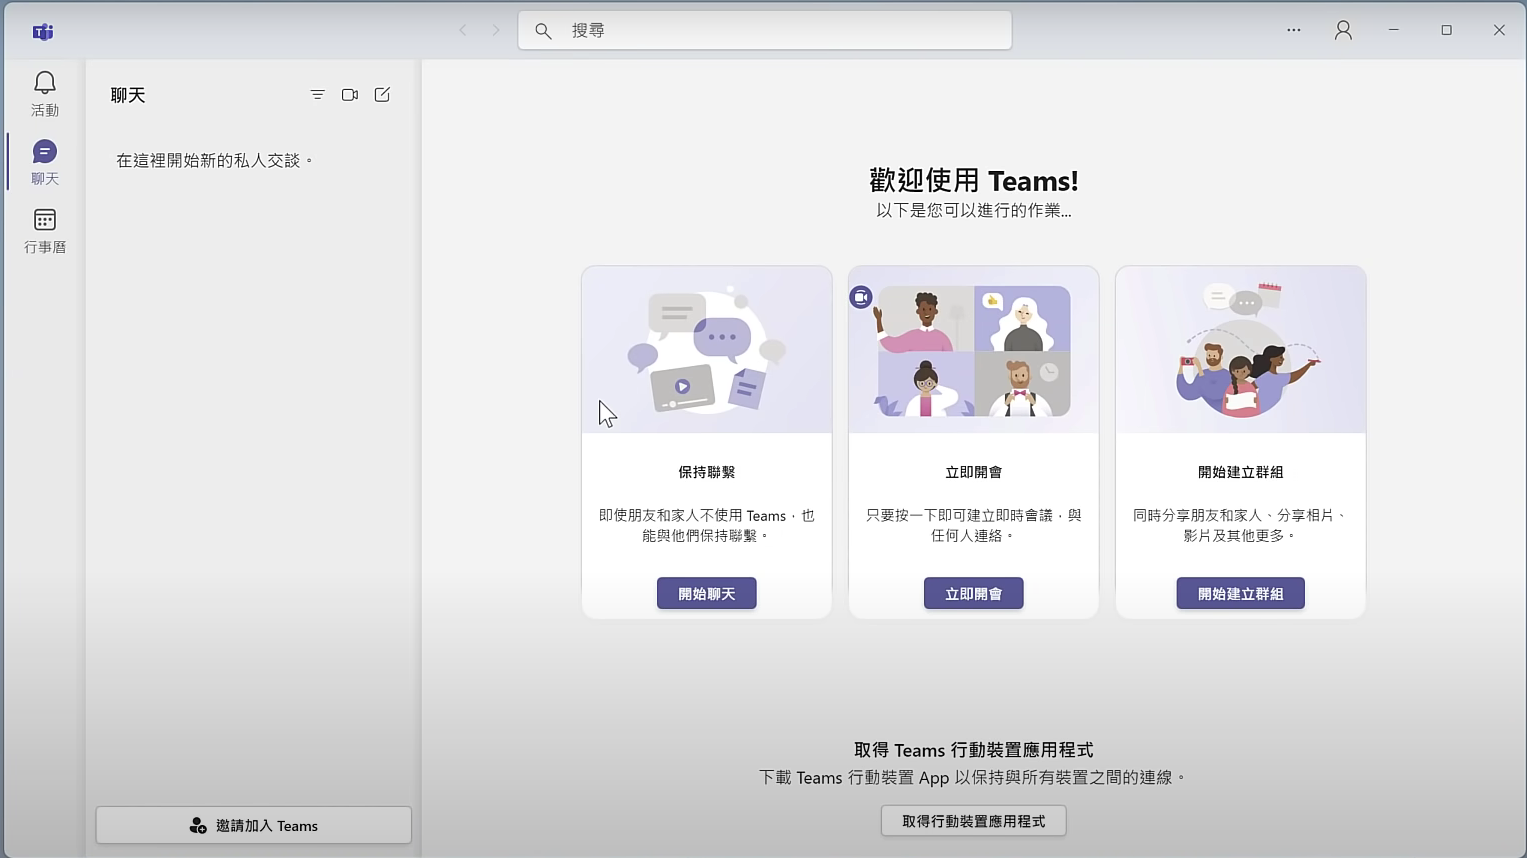Go forward with the right arrow
Viewport: 1527px width, 858px height.
point(495,30)
